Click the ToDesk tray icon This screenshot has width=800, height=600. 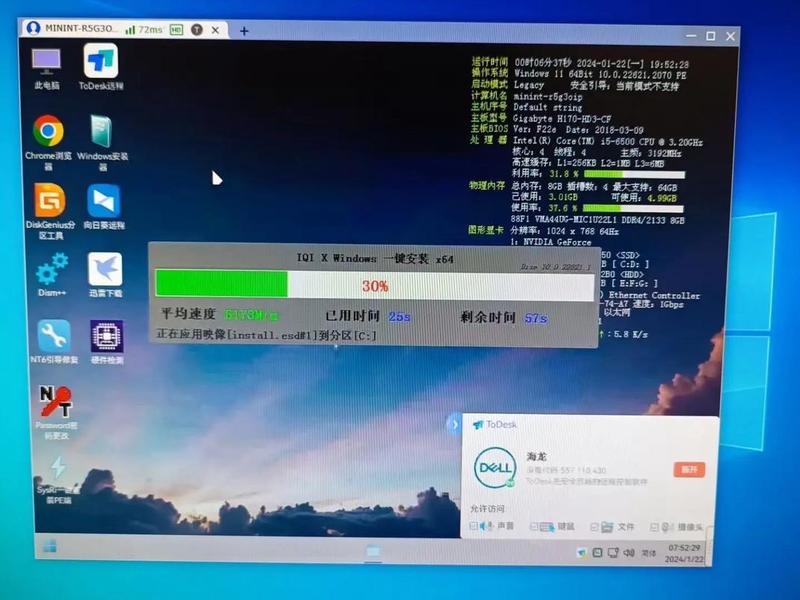582,553
